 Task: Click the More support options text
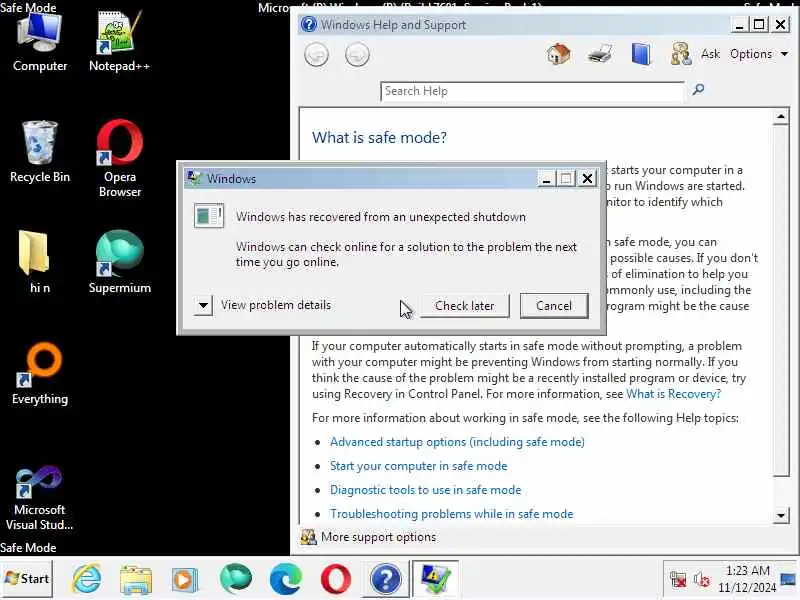(x=379, y=537)
